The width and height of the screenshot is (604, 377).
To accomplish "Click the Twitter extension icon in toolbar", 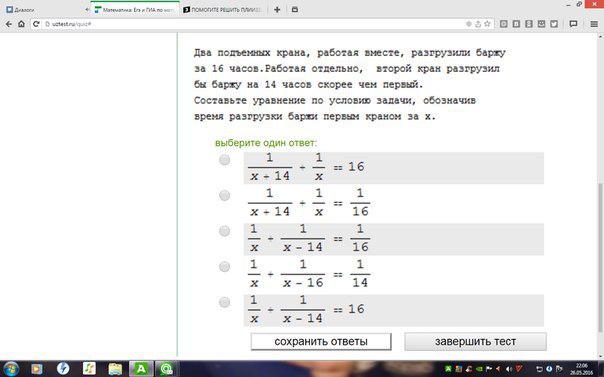I will 554,24.
